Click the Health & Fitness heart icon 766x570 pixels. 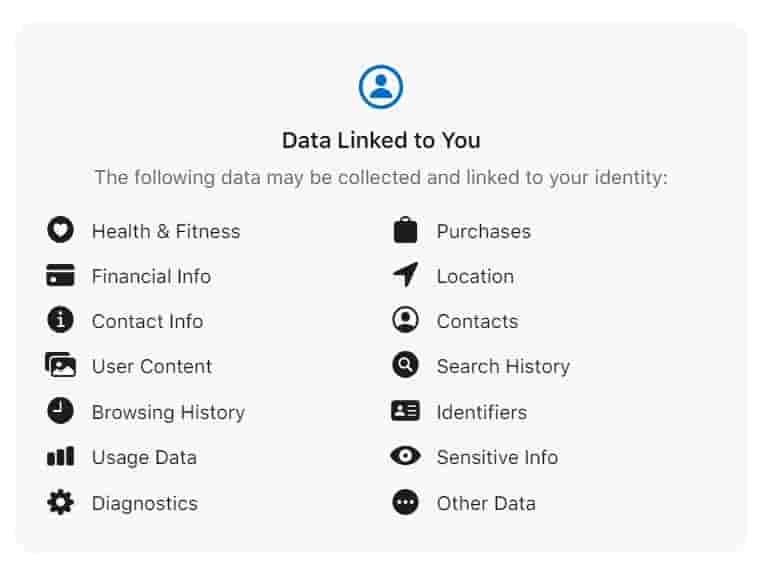[x=61, y=231]
